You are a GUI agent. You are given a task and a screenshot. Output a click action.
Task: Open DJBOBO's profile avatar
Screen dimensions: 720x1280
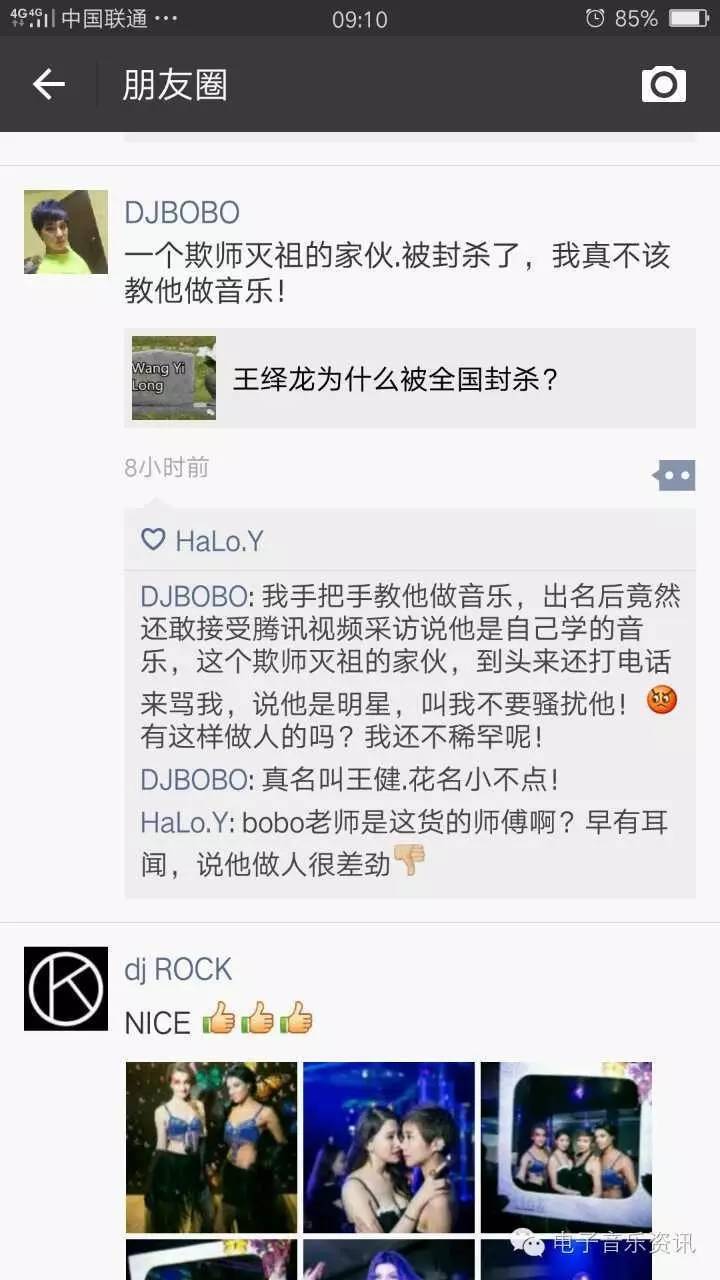[66, 232]
